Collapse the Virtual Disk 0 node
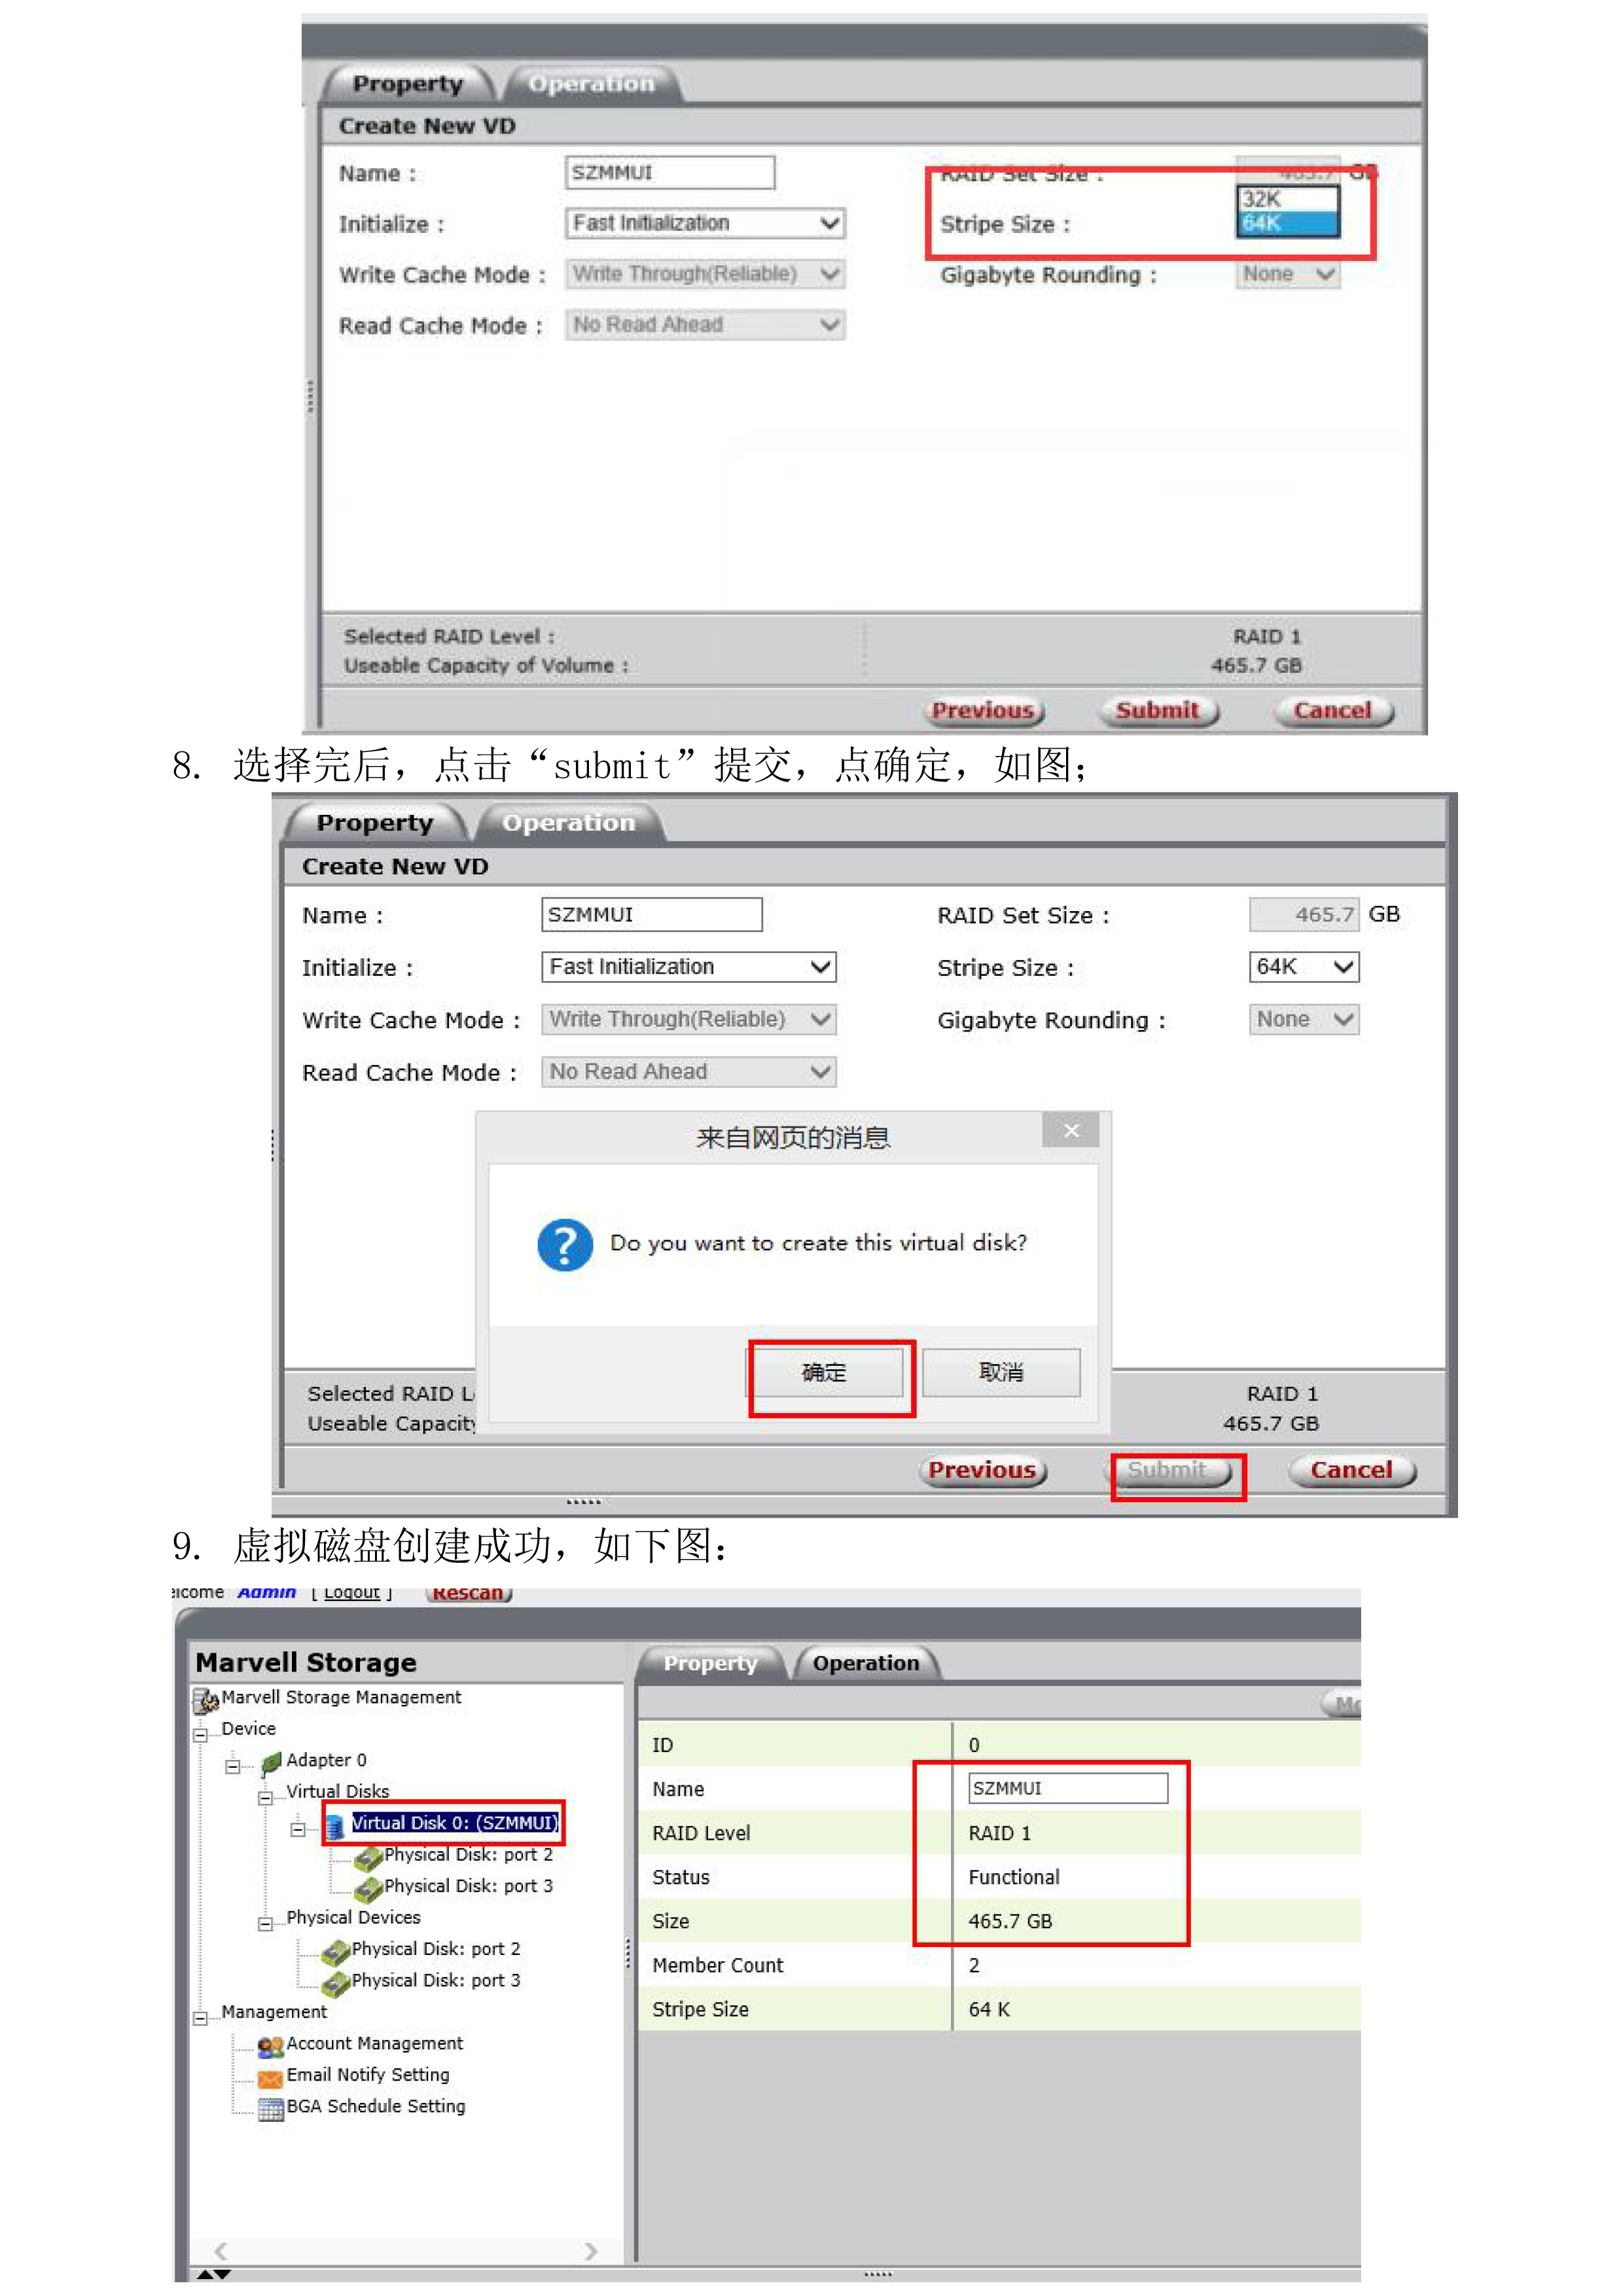This screenshot has height=2296, width=1623. coord(297,1829)
